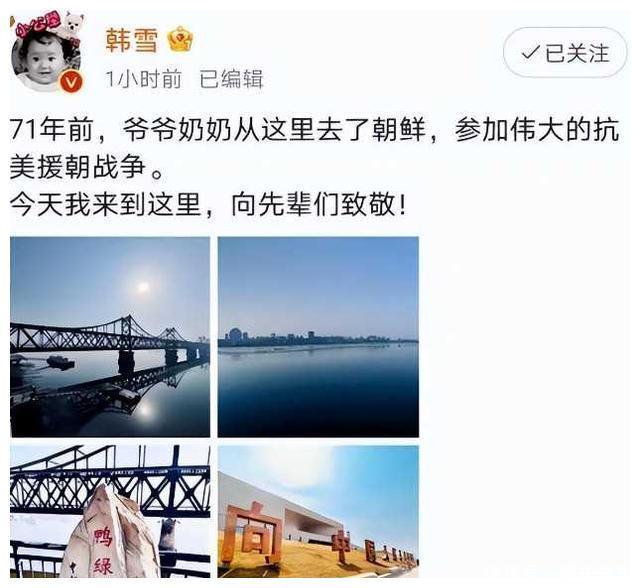Open the 鸭绿 stone monument photo
Image resolution: width=640 pixels, height=588 pixels.
(110, 511)
